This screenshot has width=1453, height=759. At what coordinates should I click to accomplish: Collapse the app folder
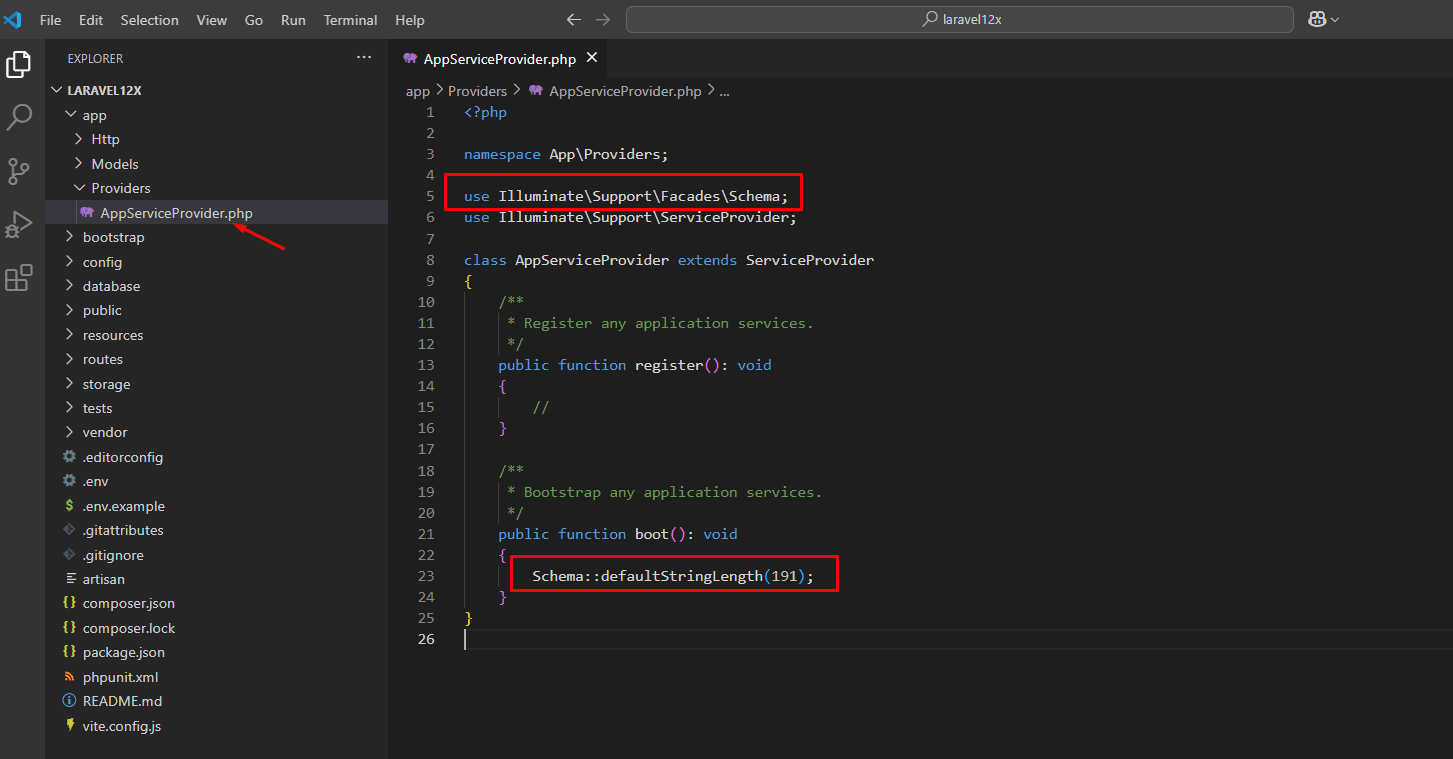tap(94, 115)
